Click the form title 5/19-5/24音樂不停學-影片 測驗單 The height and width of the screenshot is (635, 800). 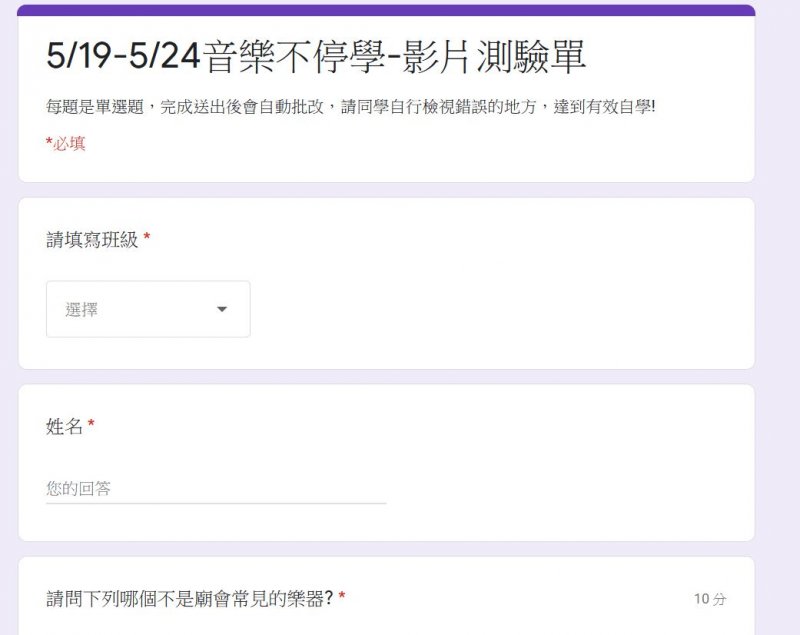[316, 57]
